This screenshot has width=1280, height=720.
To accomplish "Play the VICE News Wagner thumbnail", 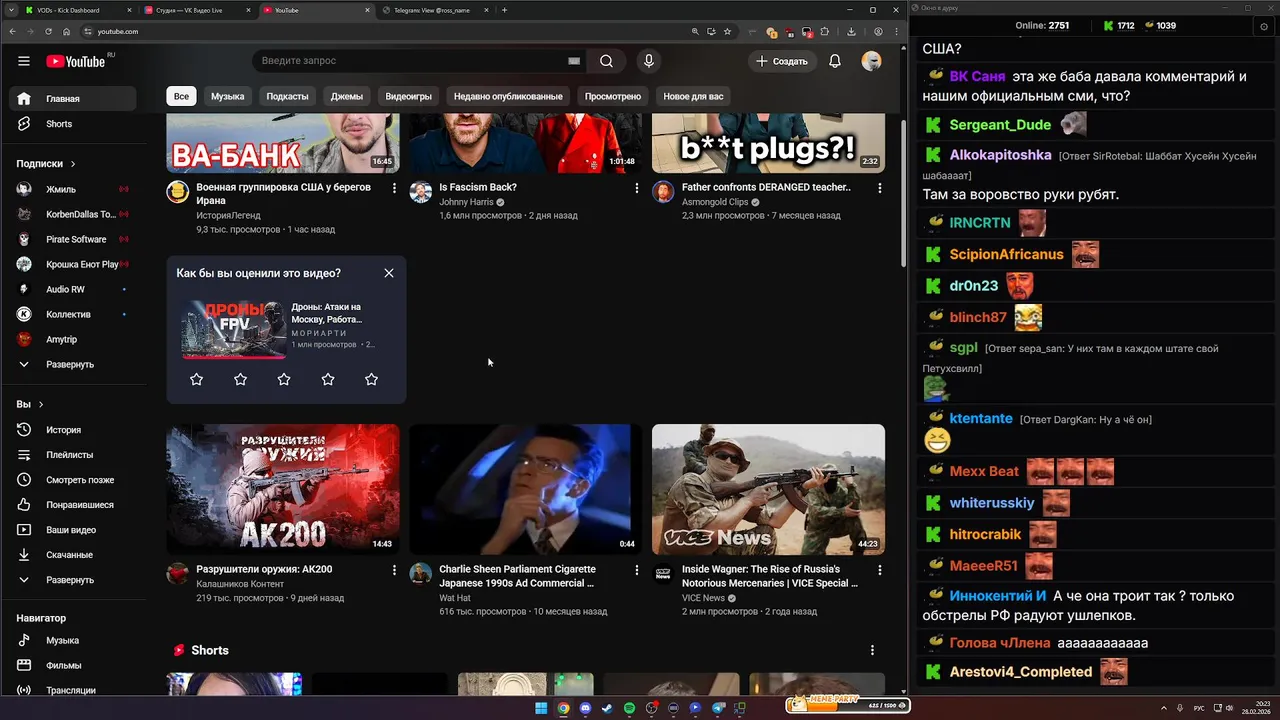I will [768, 489].
